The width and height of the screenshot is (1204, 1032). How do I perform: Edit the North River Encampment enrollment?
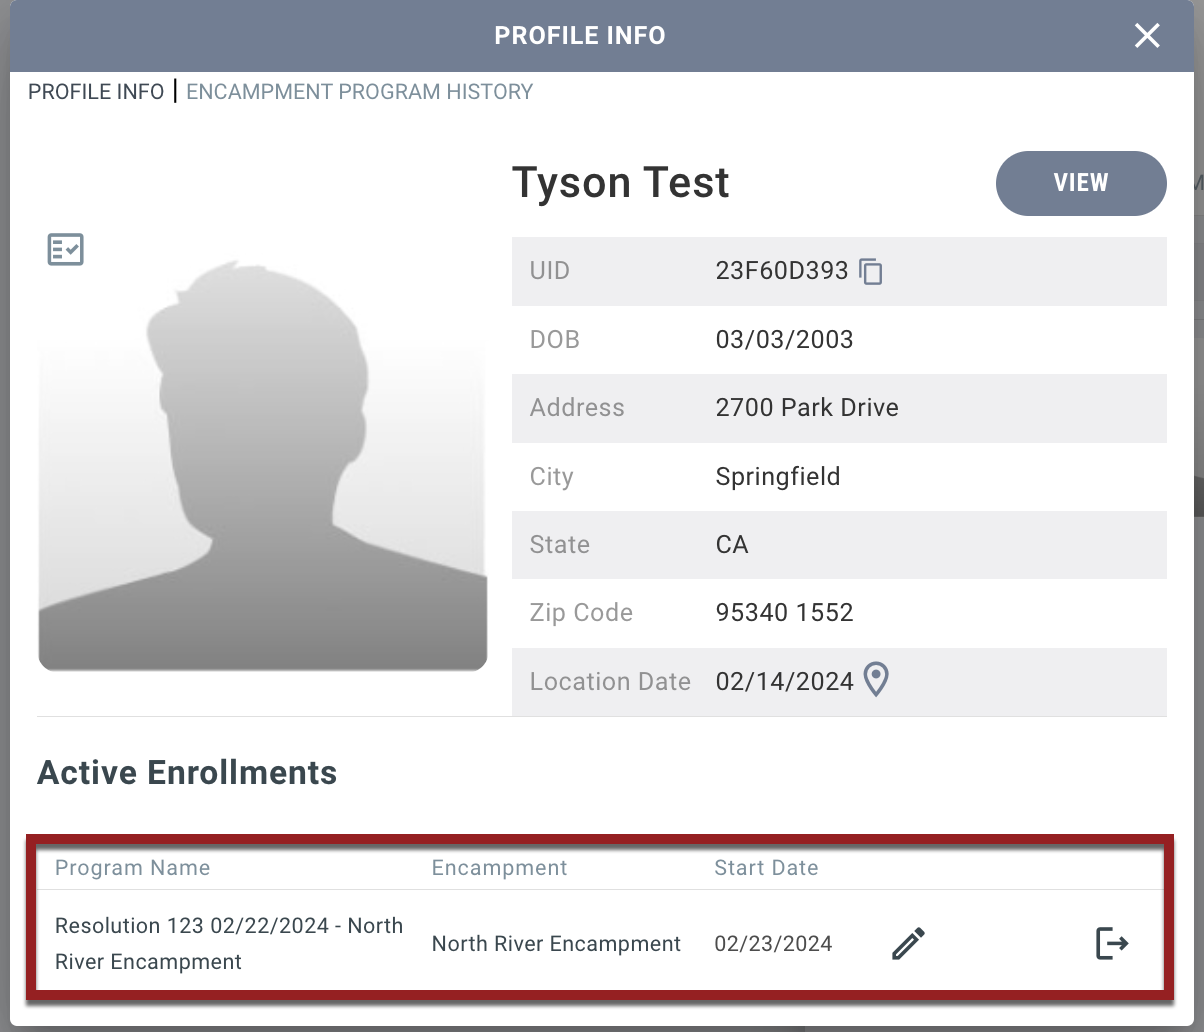(908, 943)
